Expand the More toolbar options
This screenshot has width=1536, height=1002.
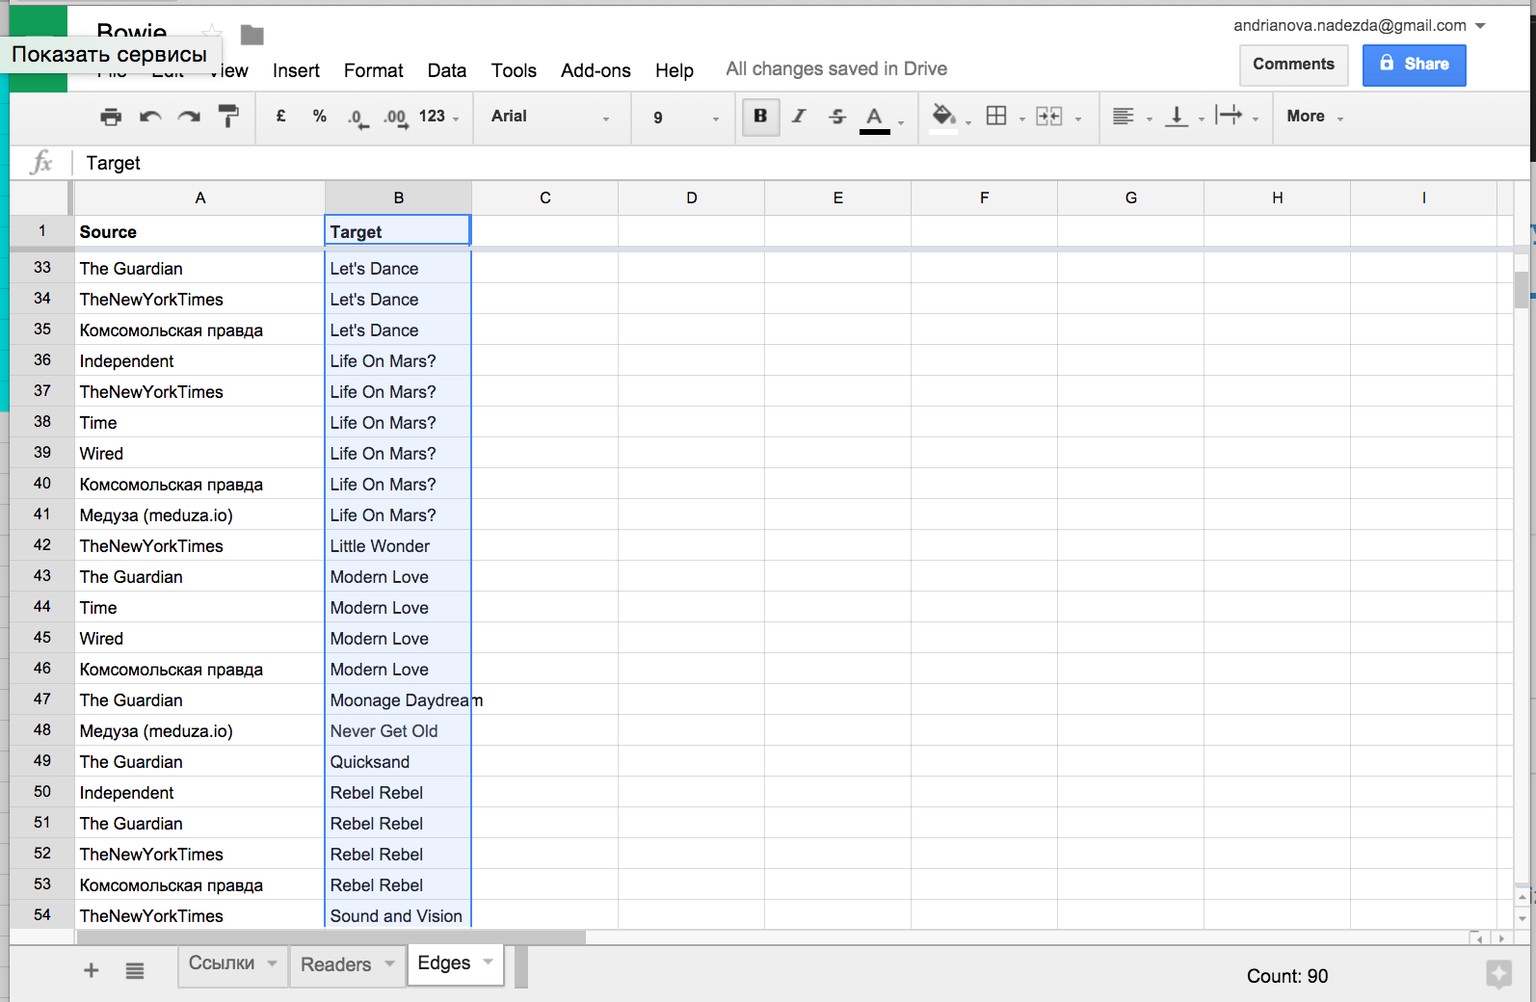[1315, 116]
